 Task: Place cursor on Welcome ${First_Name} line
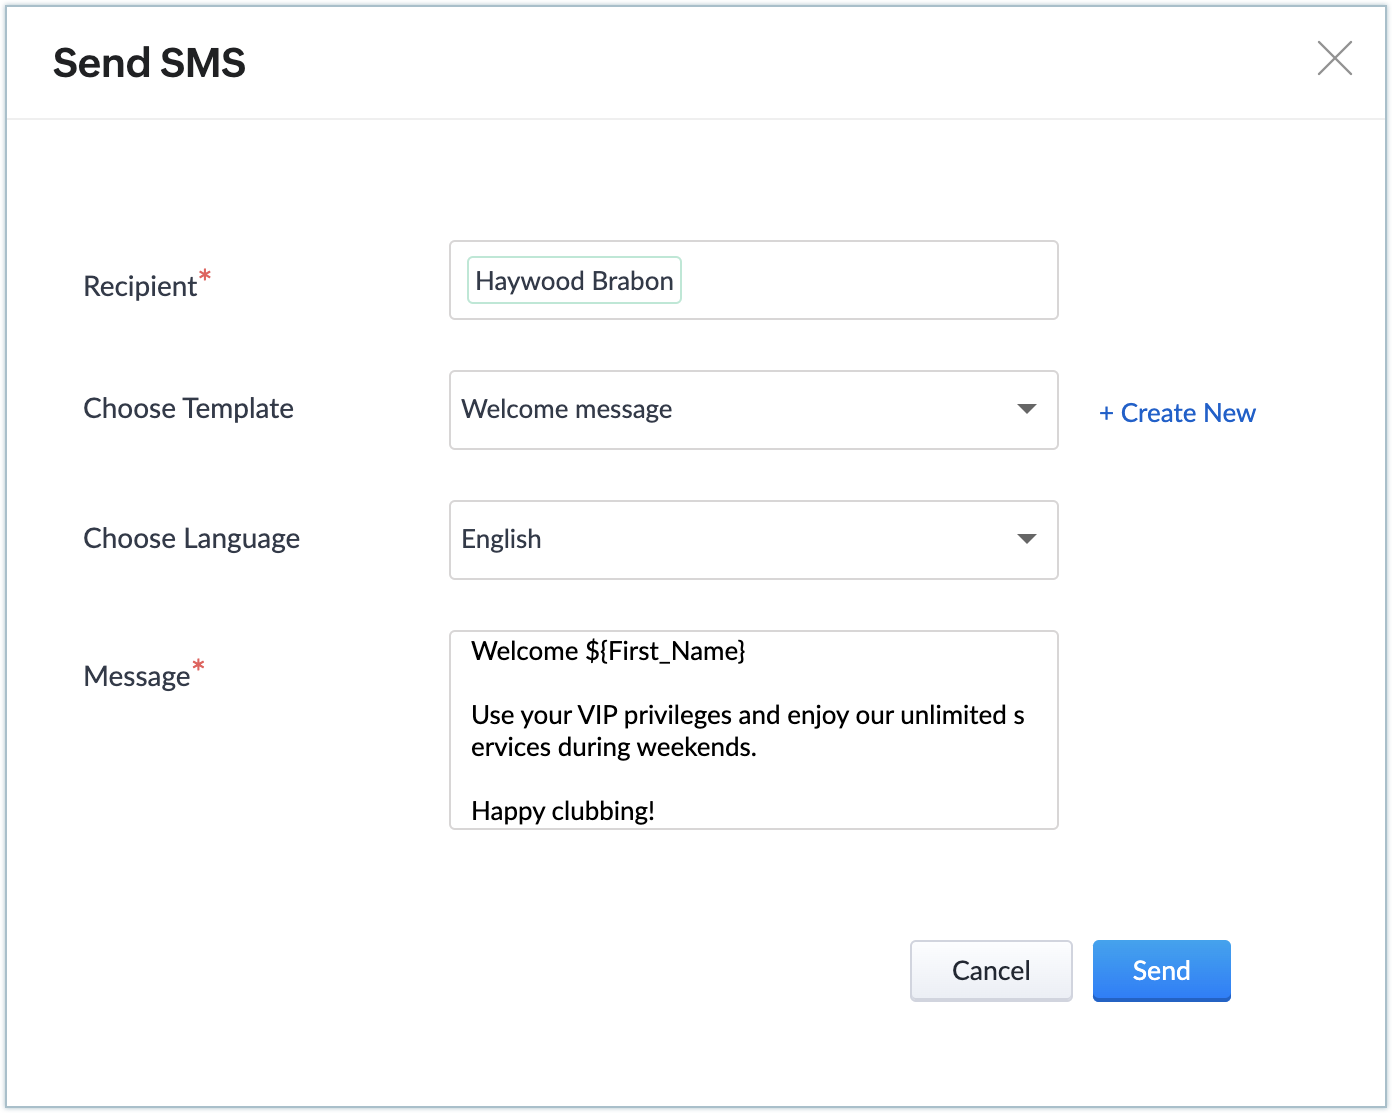click(608, 652)
